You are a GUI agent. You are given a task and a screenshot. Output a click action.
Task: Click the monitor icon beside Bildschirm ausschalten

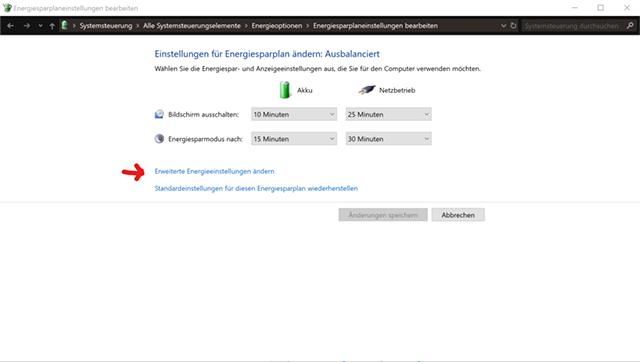tap(159, 114)
